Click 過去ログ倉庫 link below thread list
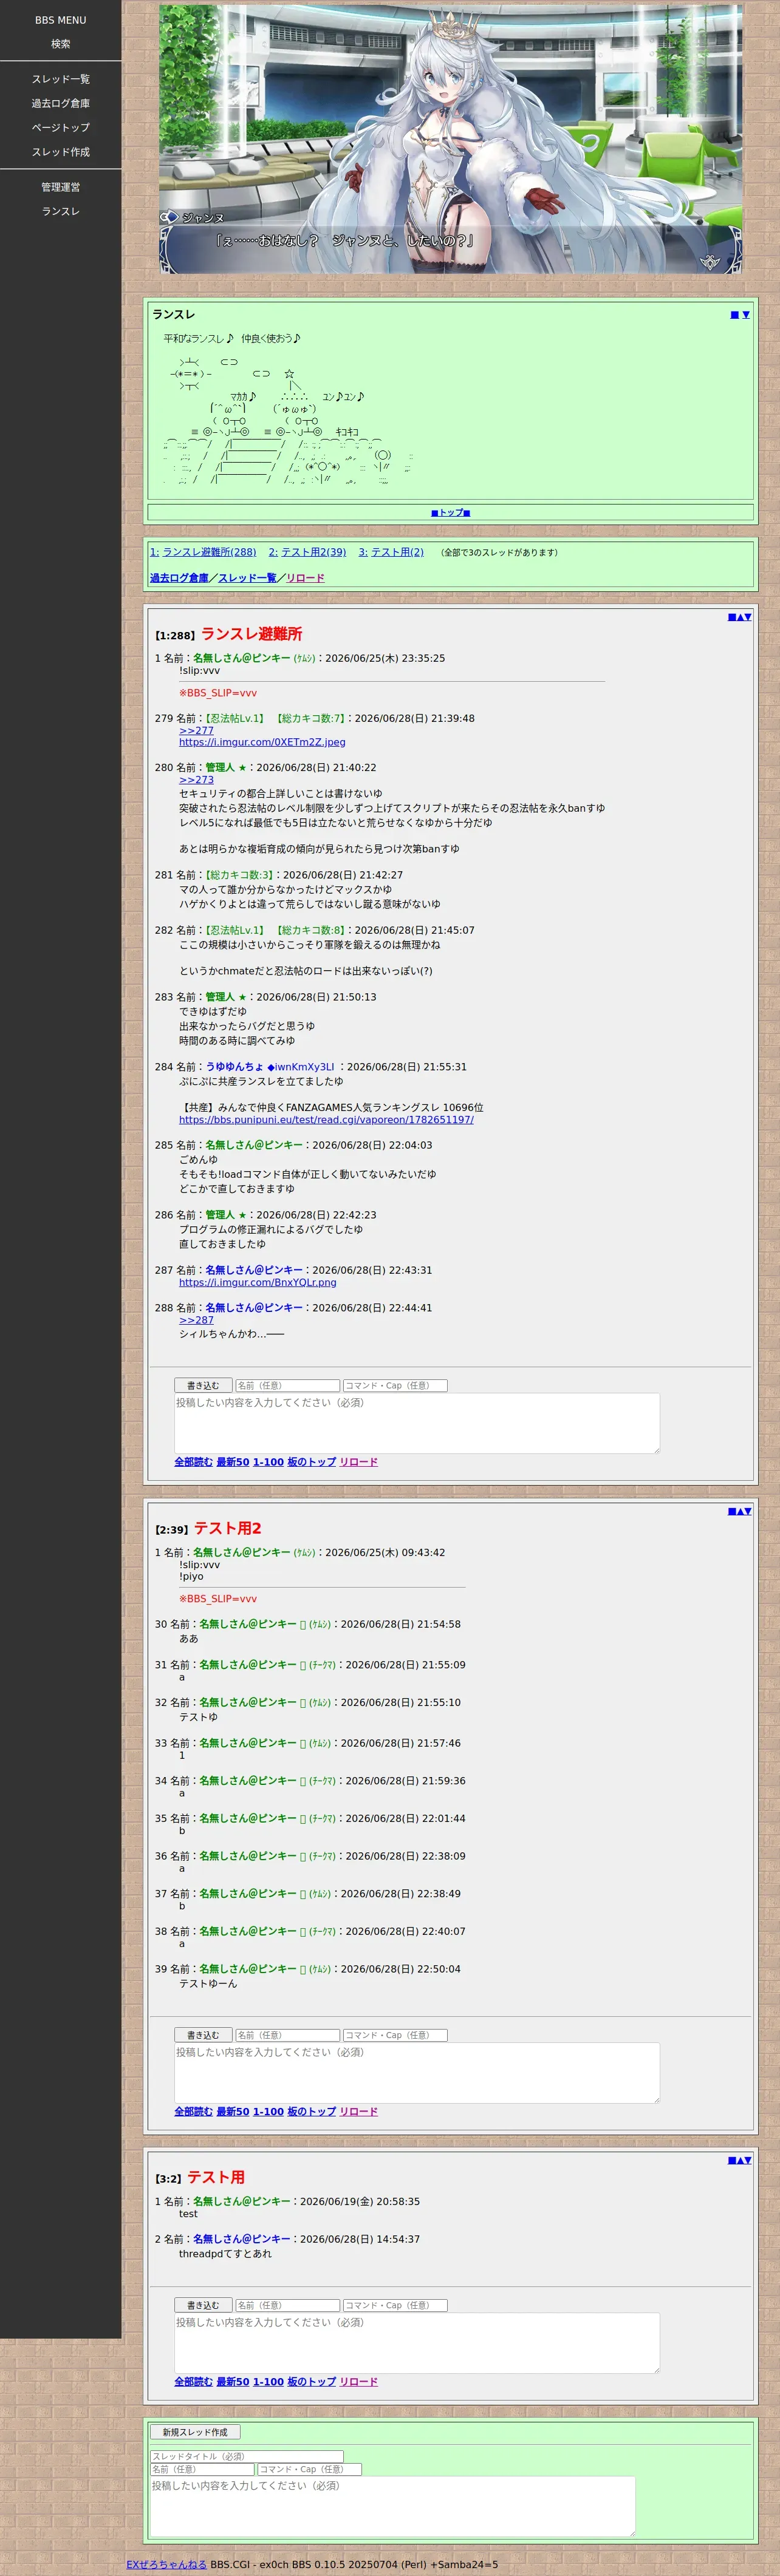The width and height of the screenshot is (780, 2576). pos(179,578)
